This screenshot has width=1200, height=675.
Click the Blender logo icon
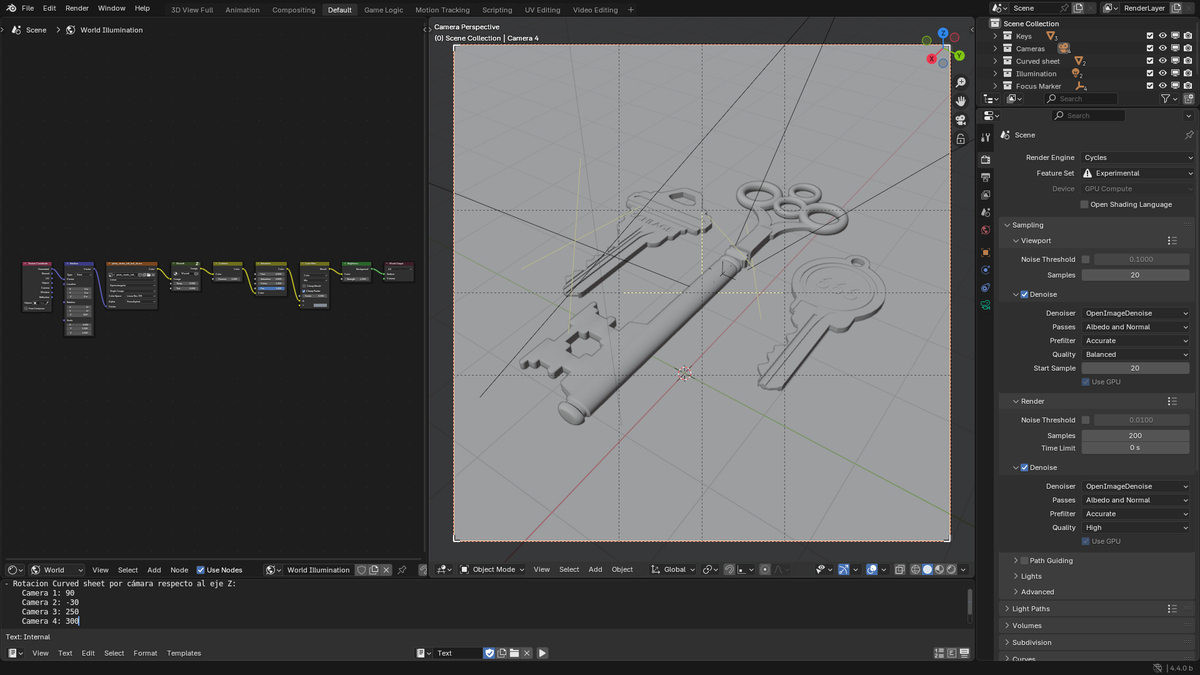click(x=11, y=8)
